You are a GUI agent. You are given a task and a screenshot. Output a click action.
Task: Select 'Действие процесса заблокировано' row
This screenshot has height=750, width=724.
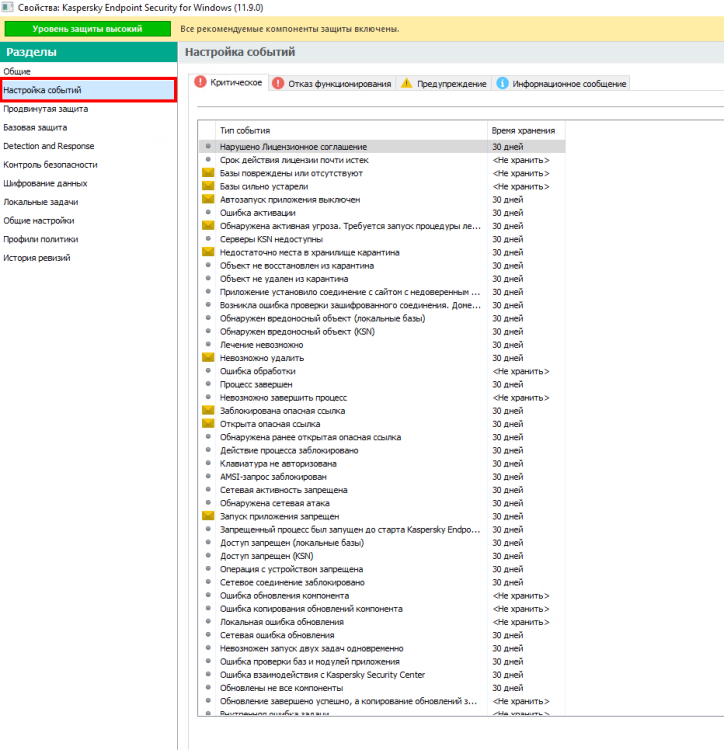tap(382, 450)
